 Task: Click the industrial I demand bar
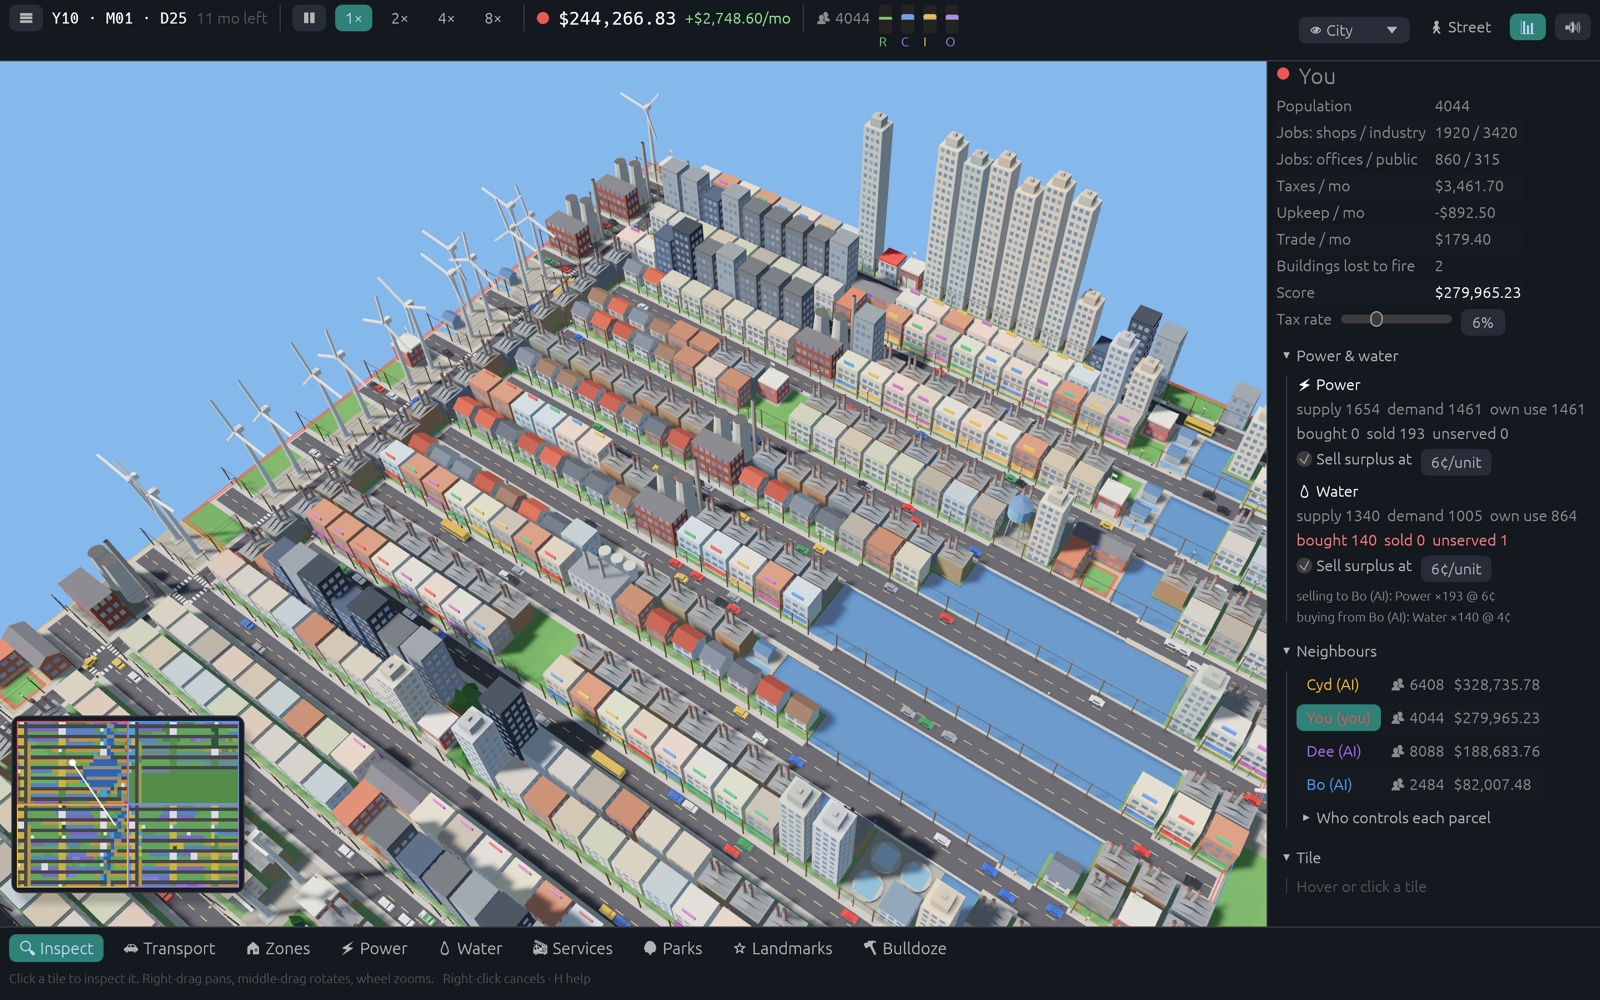[929, 18]
